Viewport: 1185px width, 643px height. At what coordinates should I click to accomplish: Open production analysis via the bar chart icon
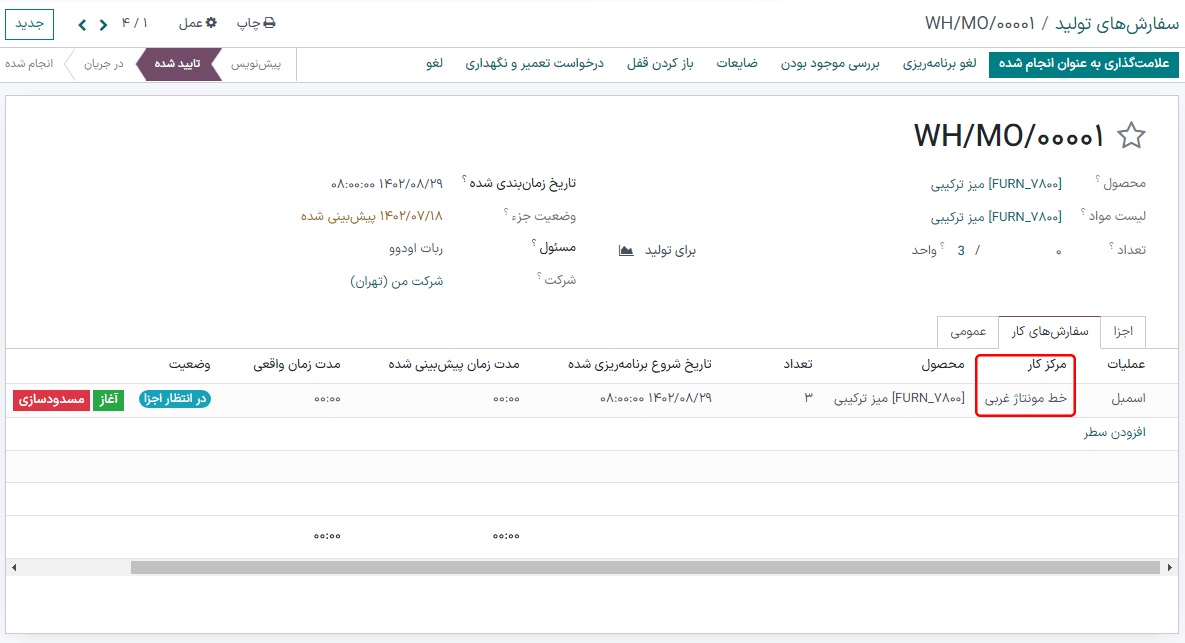coord(625,251)
